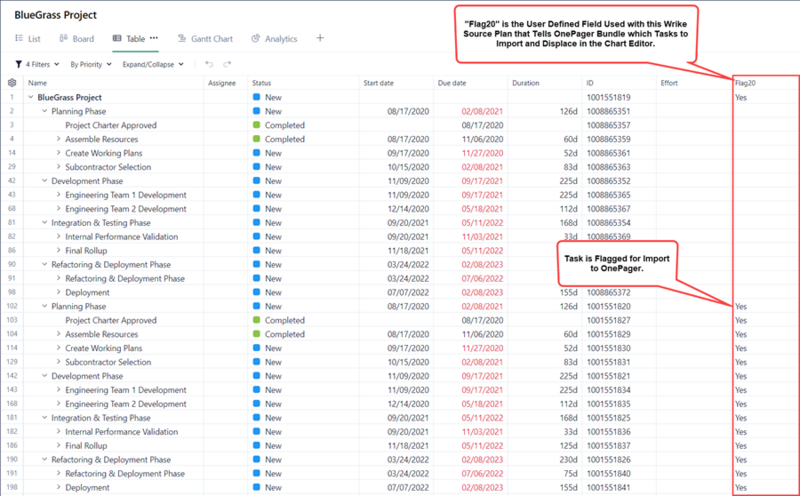Click the funnel filter icon
800x496 pixels.
click(x=18, y=64)
